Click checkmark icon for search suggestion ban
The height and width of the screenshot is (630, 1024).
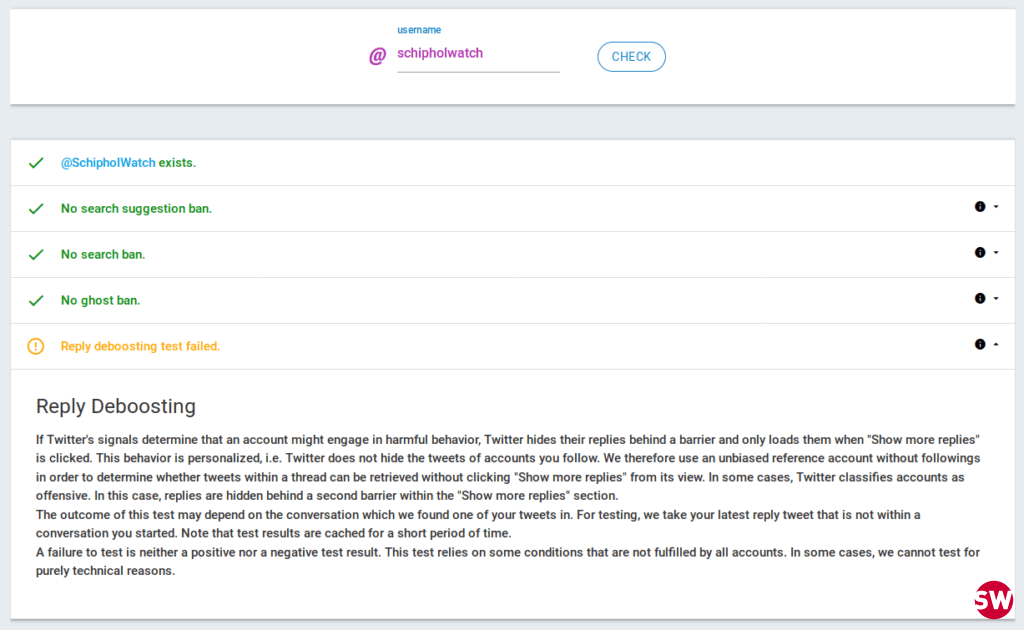(36, 209)
